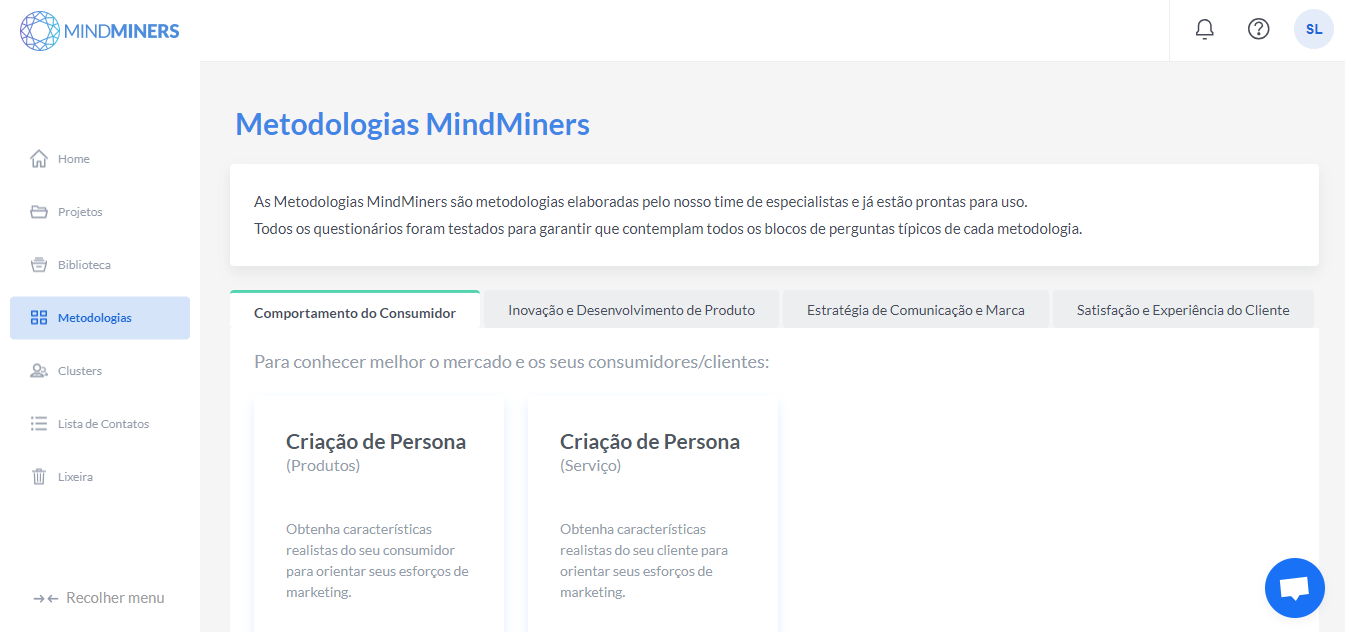The image size is (1345, 632).
Task: Switch to Satisfação e Experiência do Cliente tab
Action: coord(1183,310)
